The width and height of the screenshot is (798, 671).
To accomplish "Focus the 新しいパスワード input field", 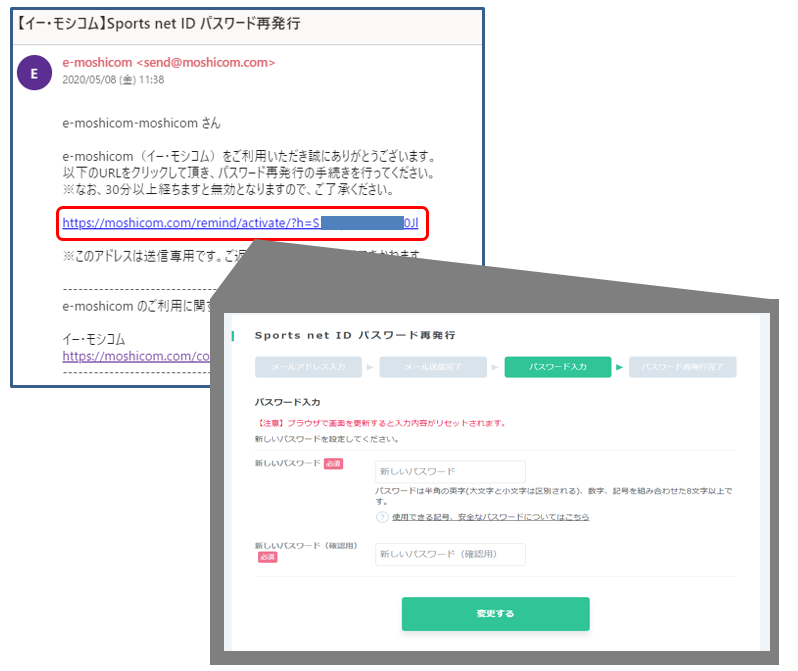I will 450,471.
